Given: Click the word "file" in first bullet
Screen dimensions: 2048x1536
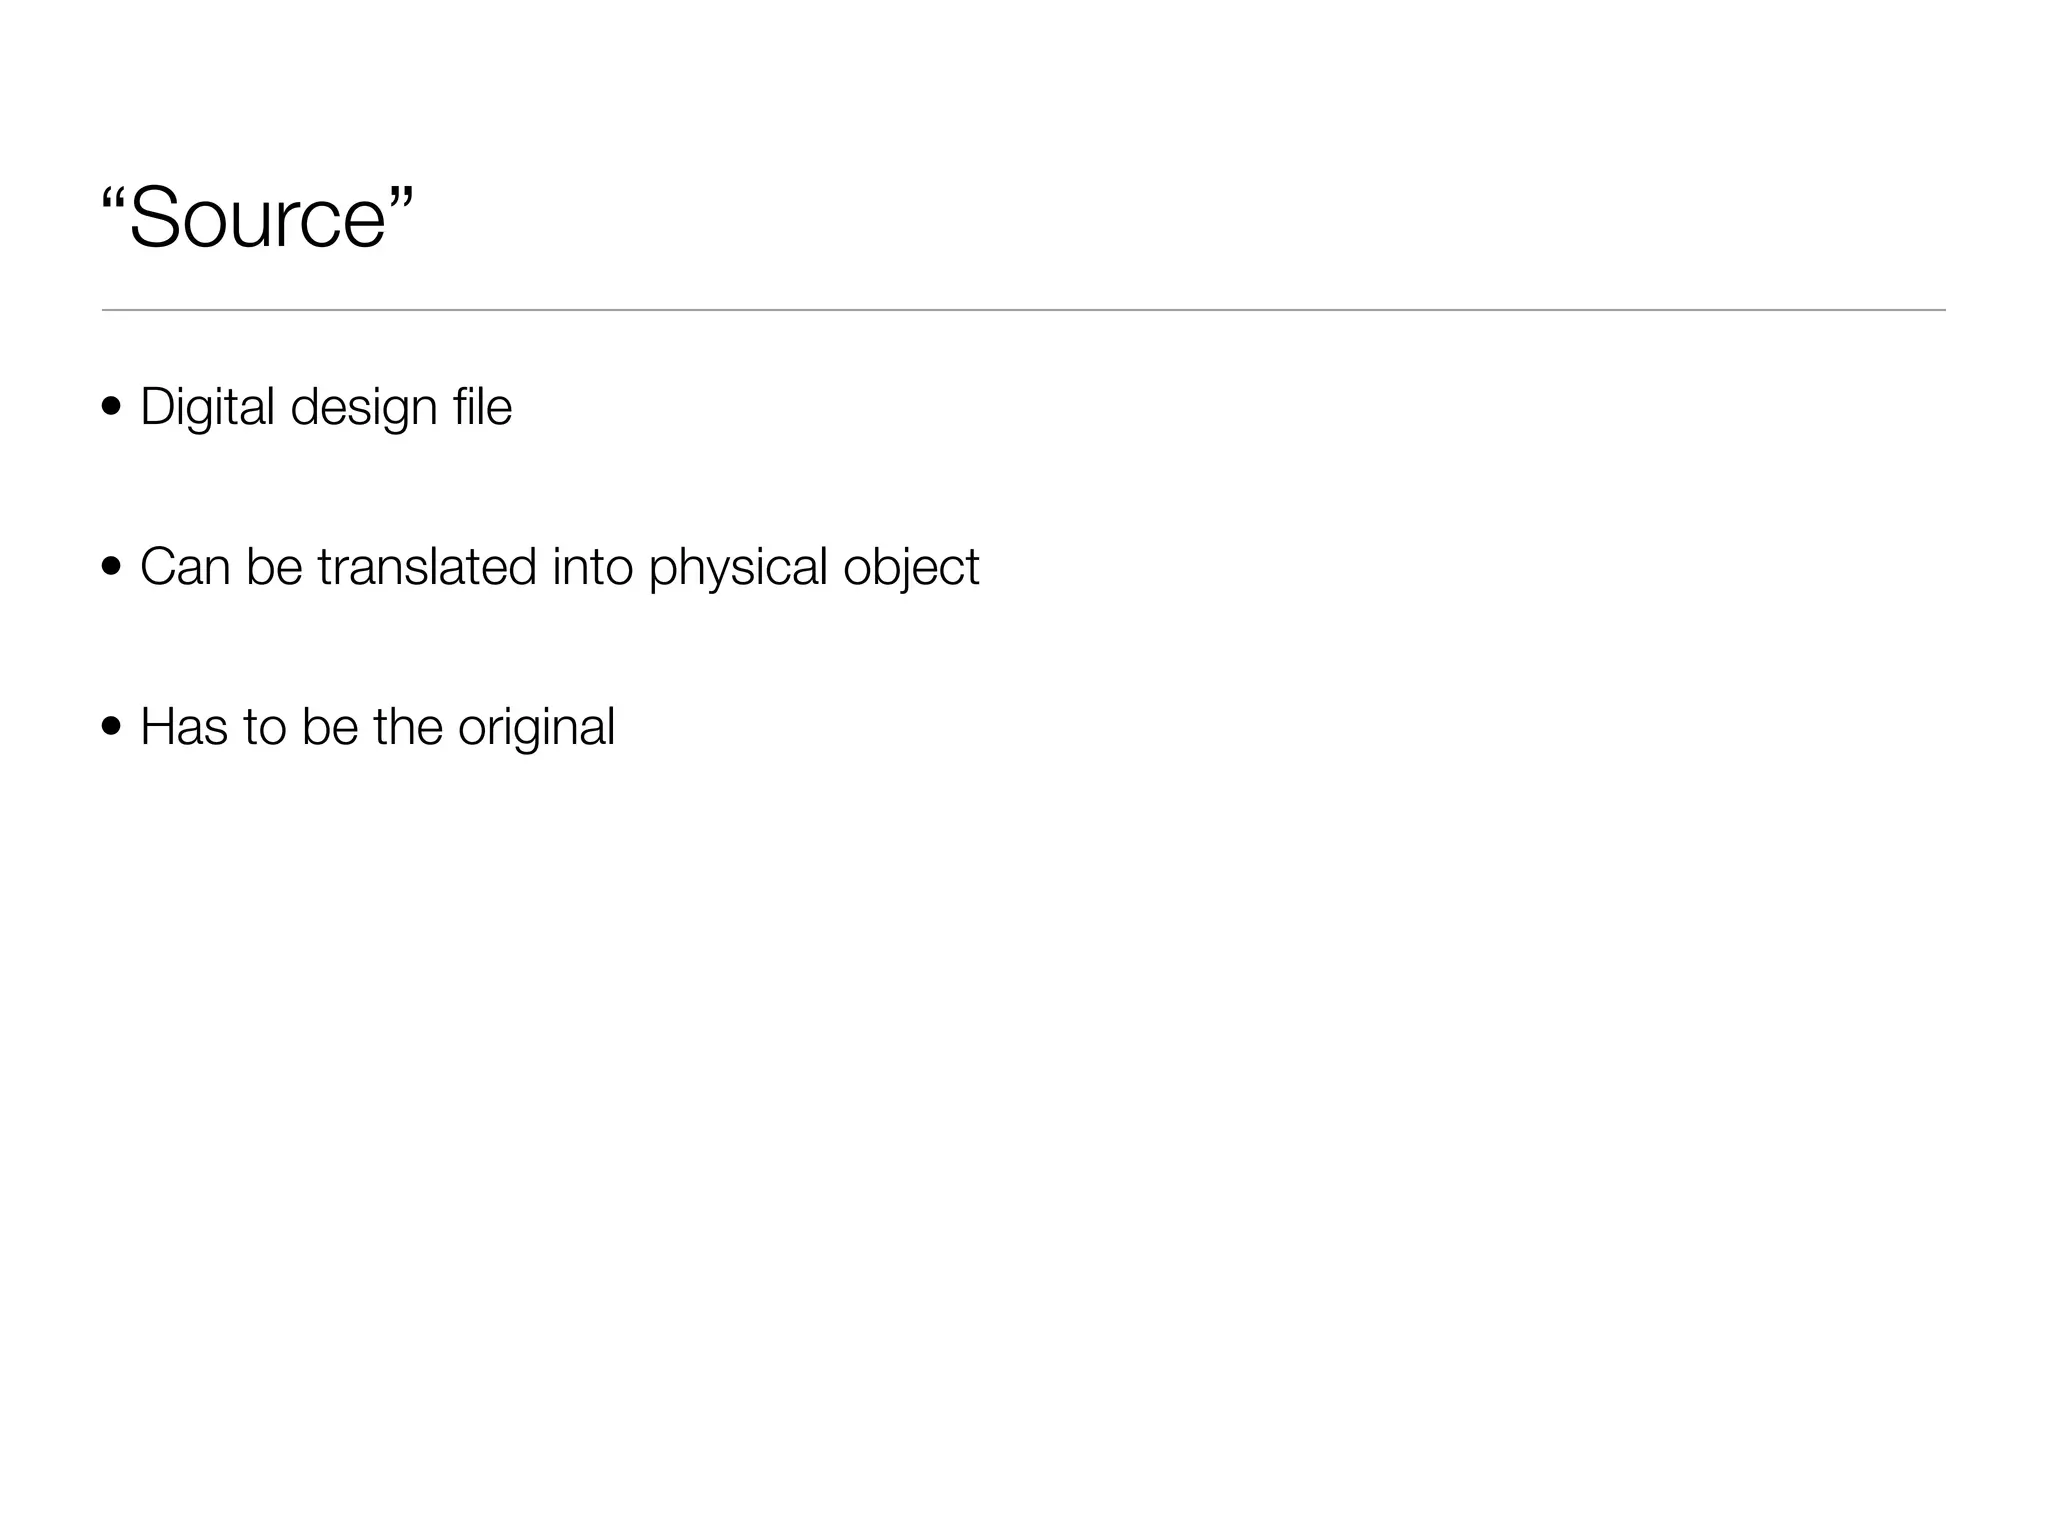Looking at the screenshot, I should pos(482,407).
